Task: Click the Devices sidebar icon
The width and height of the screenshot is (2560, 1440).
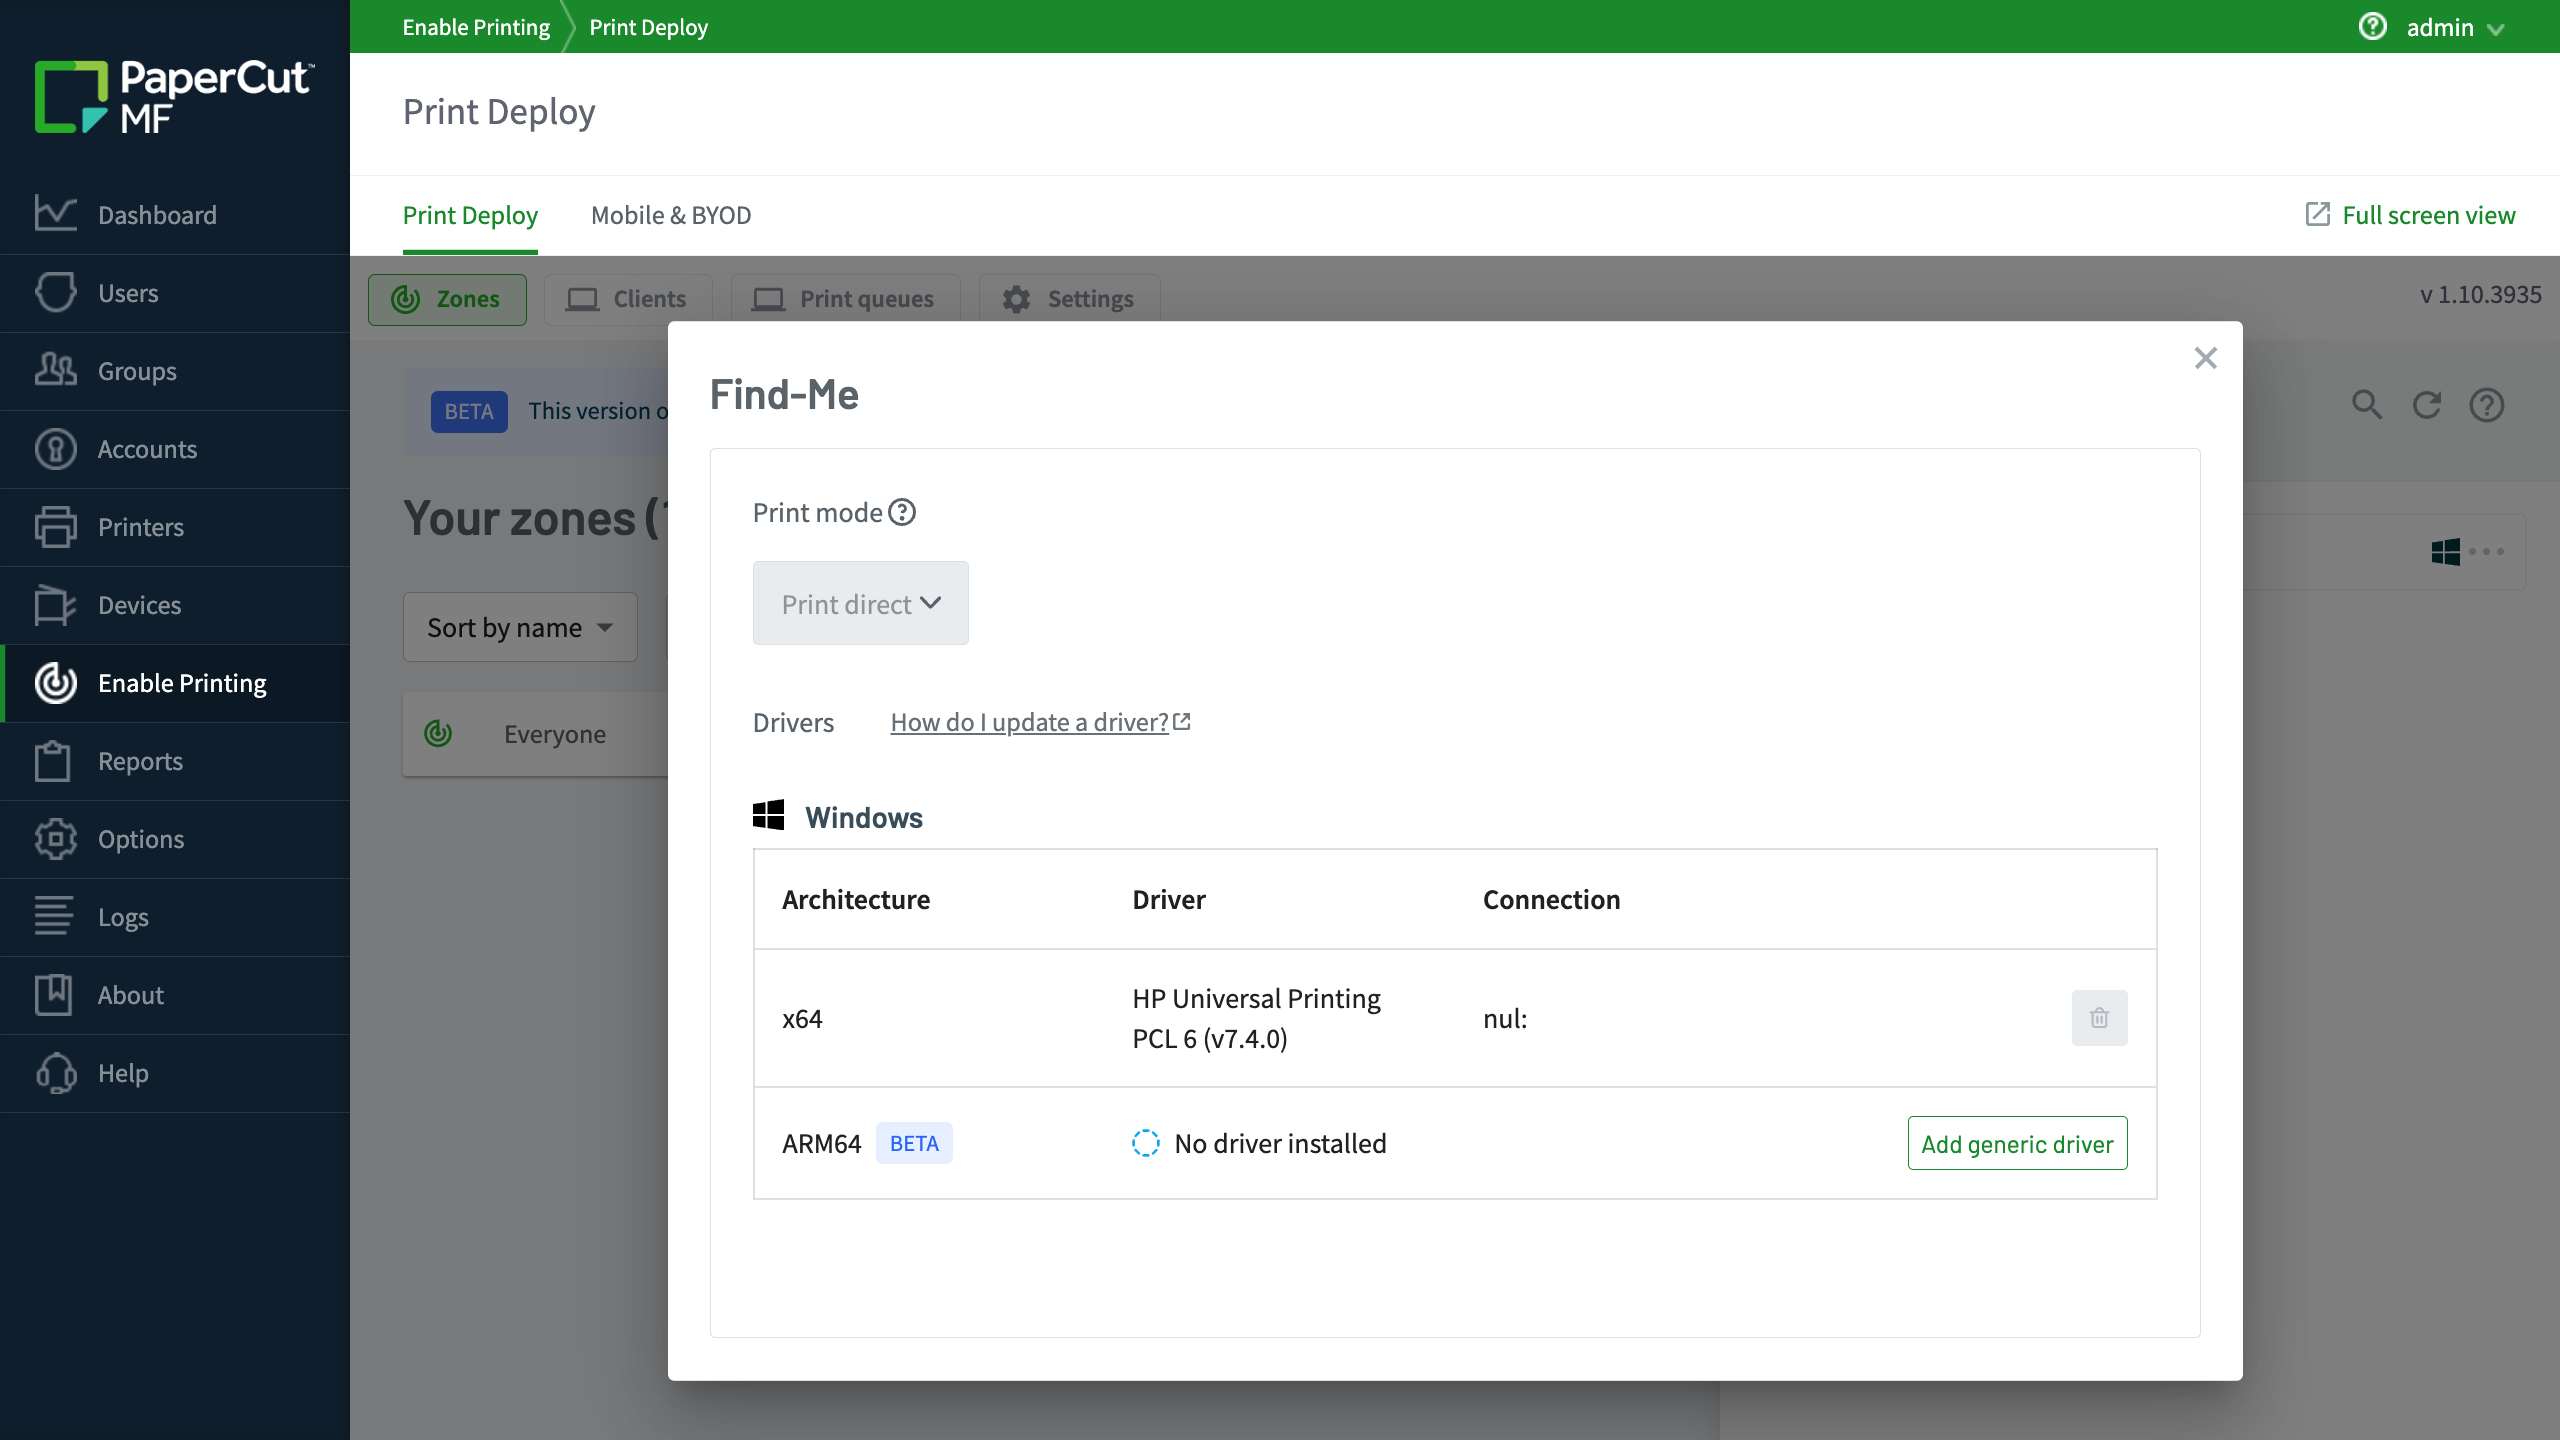Action: coord(55,604)
